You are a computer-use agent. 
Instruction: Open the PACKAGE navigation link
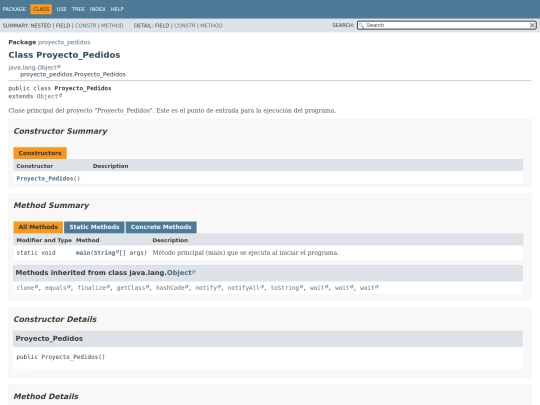tap(14, 9)
